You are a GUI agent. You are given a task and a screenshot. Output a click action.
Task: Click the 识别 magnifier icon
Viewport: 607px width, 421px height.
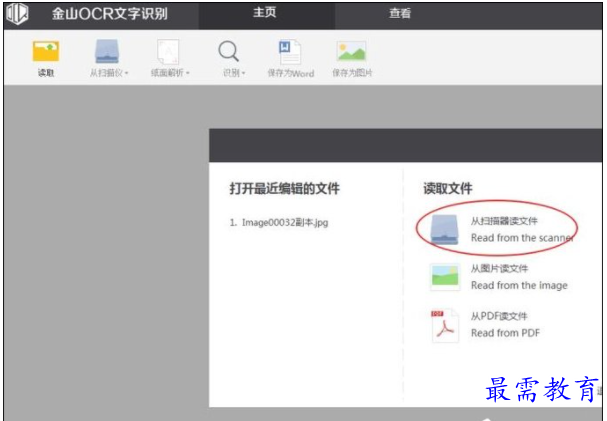point(228,51)
